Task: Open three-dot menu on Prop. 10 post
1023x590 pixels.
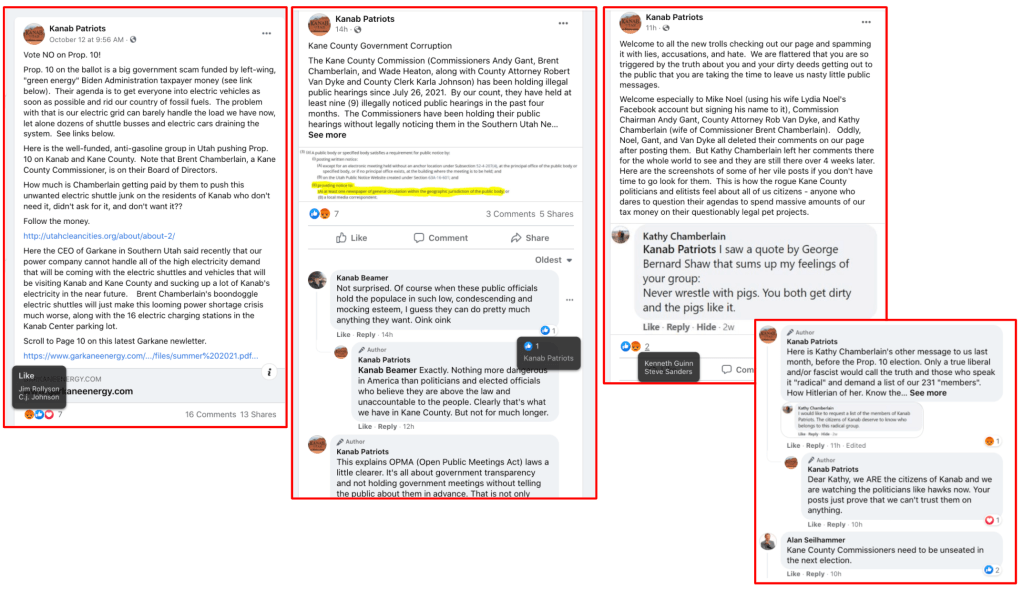Action: (266, 33)
